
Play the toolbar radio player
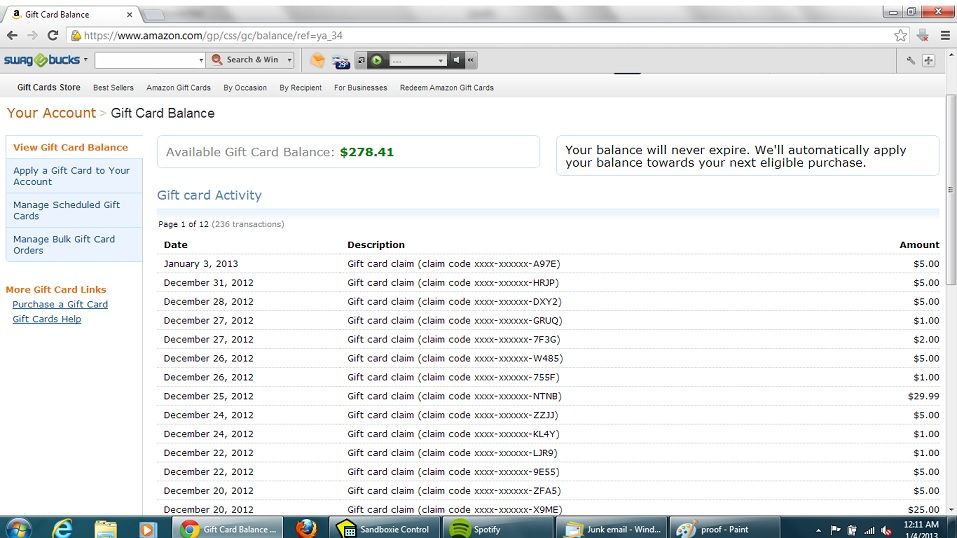[377, 60]
